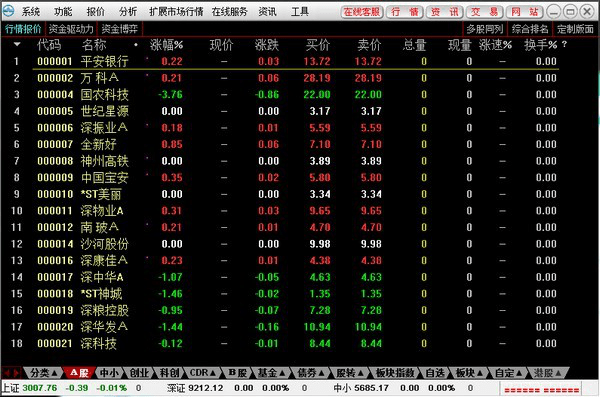Open the question mark help icon

pos(564,45)
